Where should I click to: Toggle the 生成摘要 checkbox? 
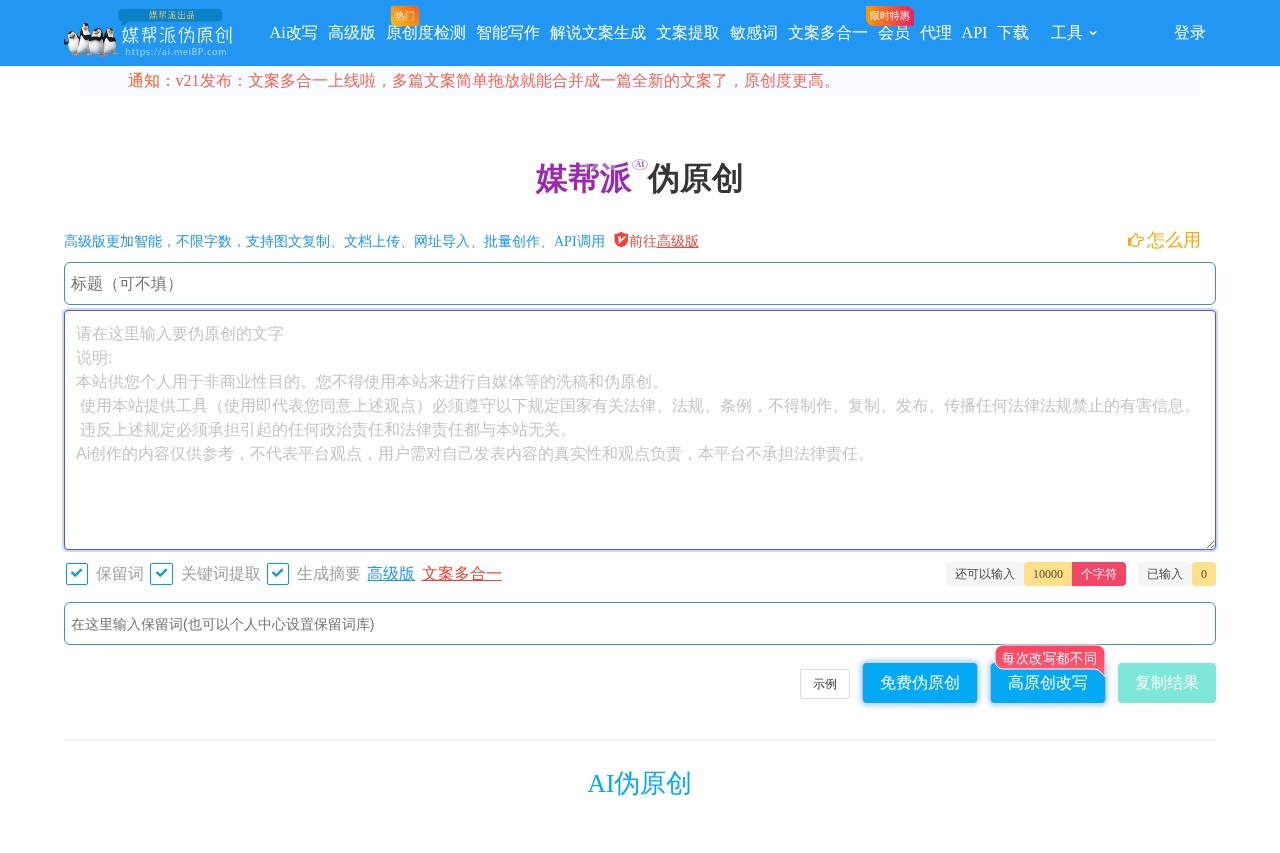278,574
